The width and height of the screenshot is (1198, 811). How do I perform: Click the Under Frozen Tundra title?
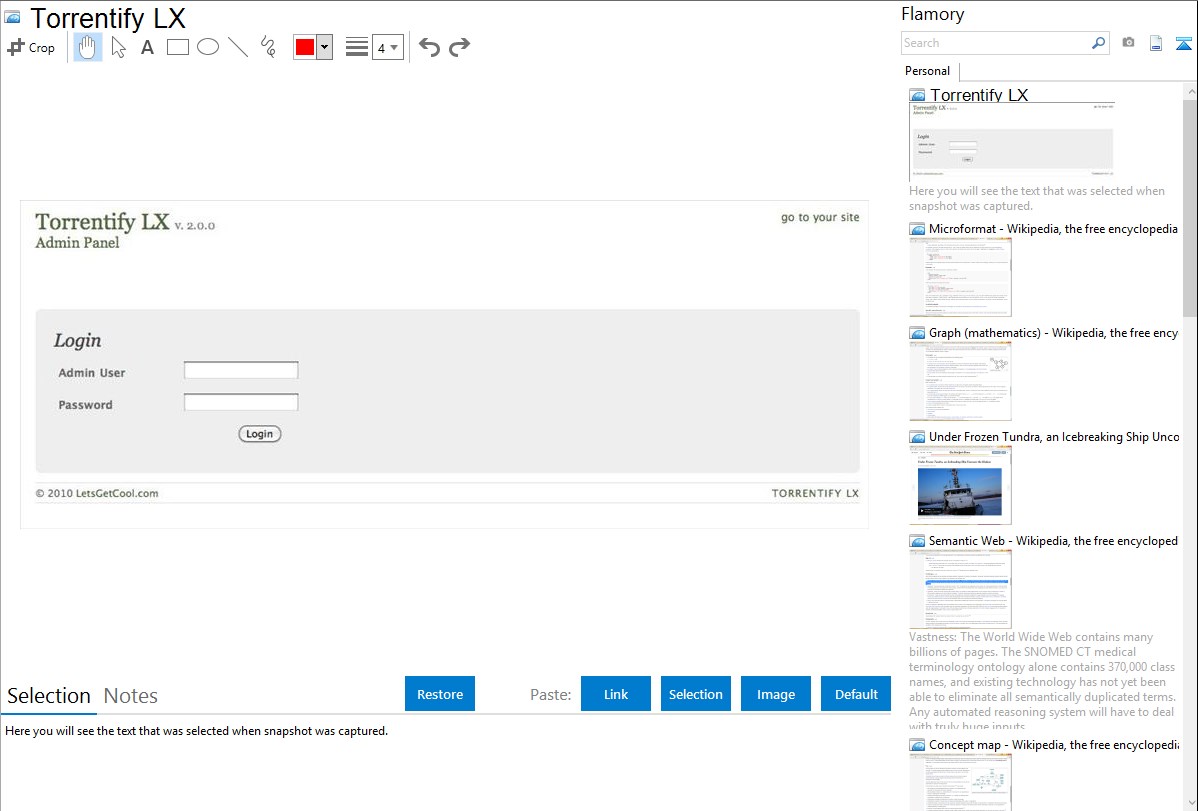pos(1054,436)
